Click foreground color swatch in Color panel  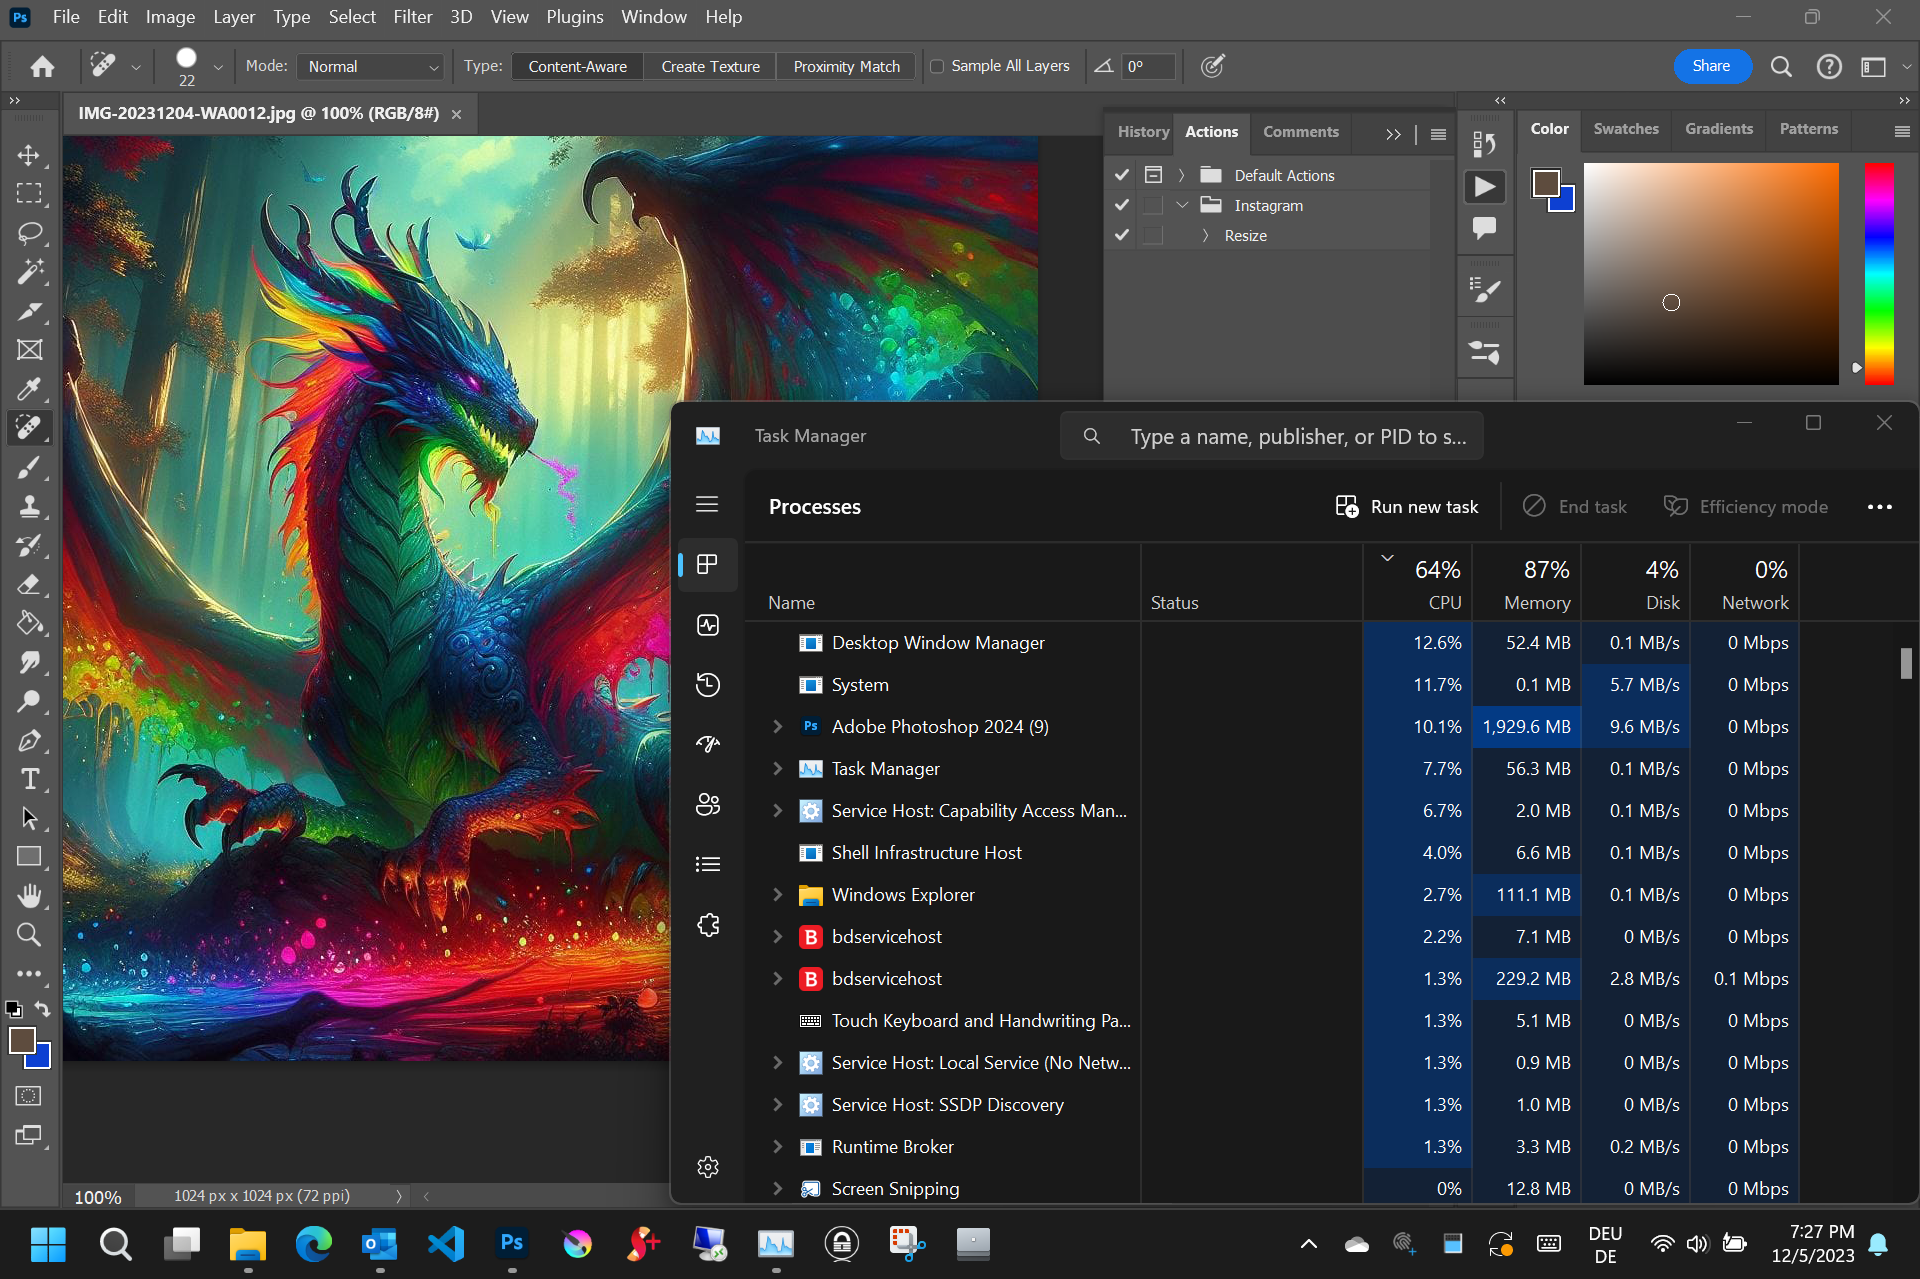[1546, 183]
